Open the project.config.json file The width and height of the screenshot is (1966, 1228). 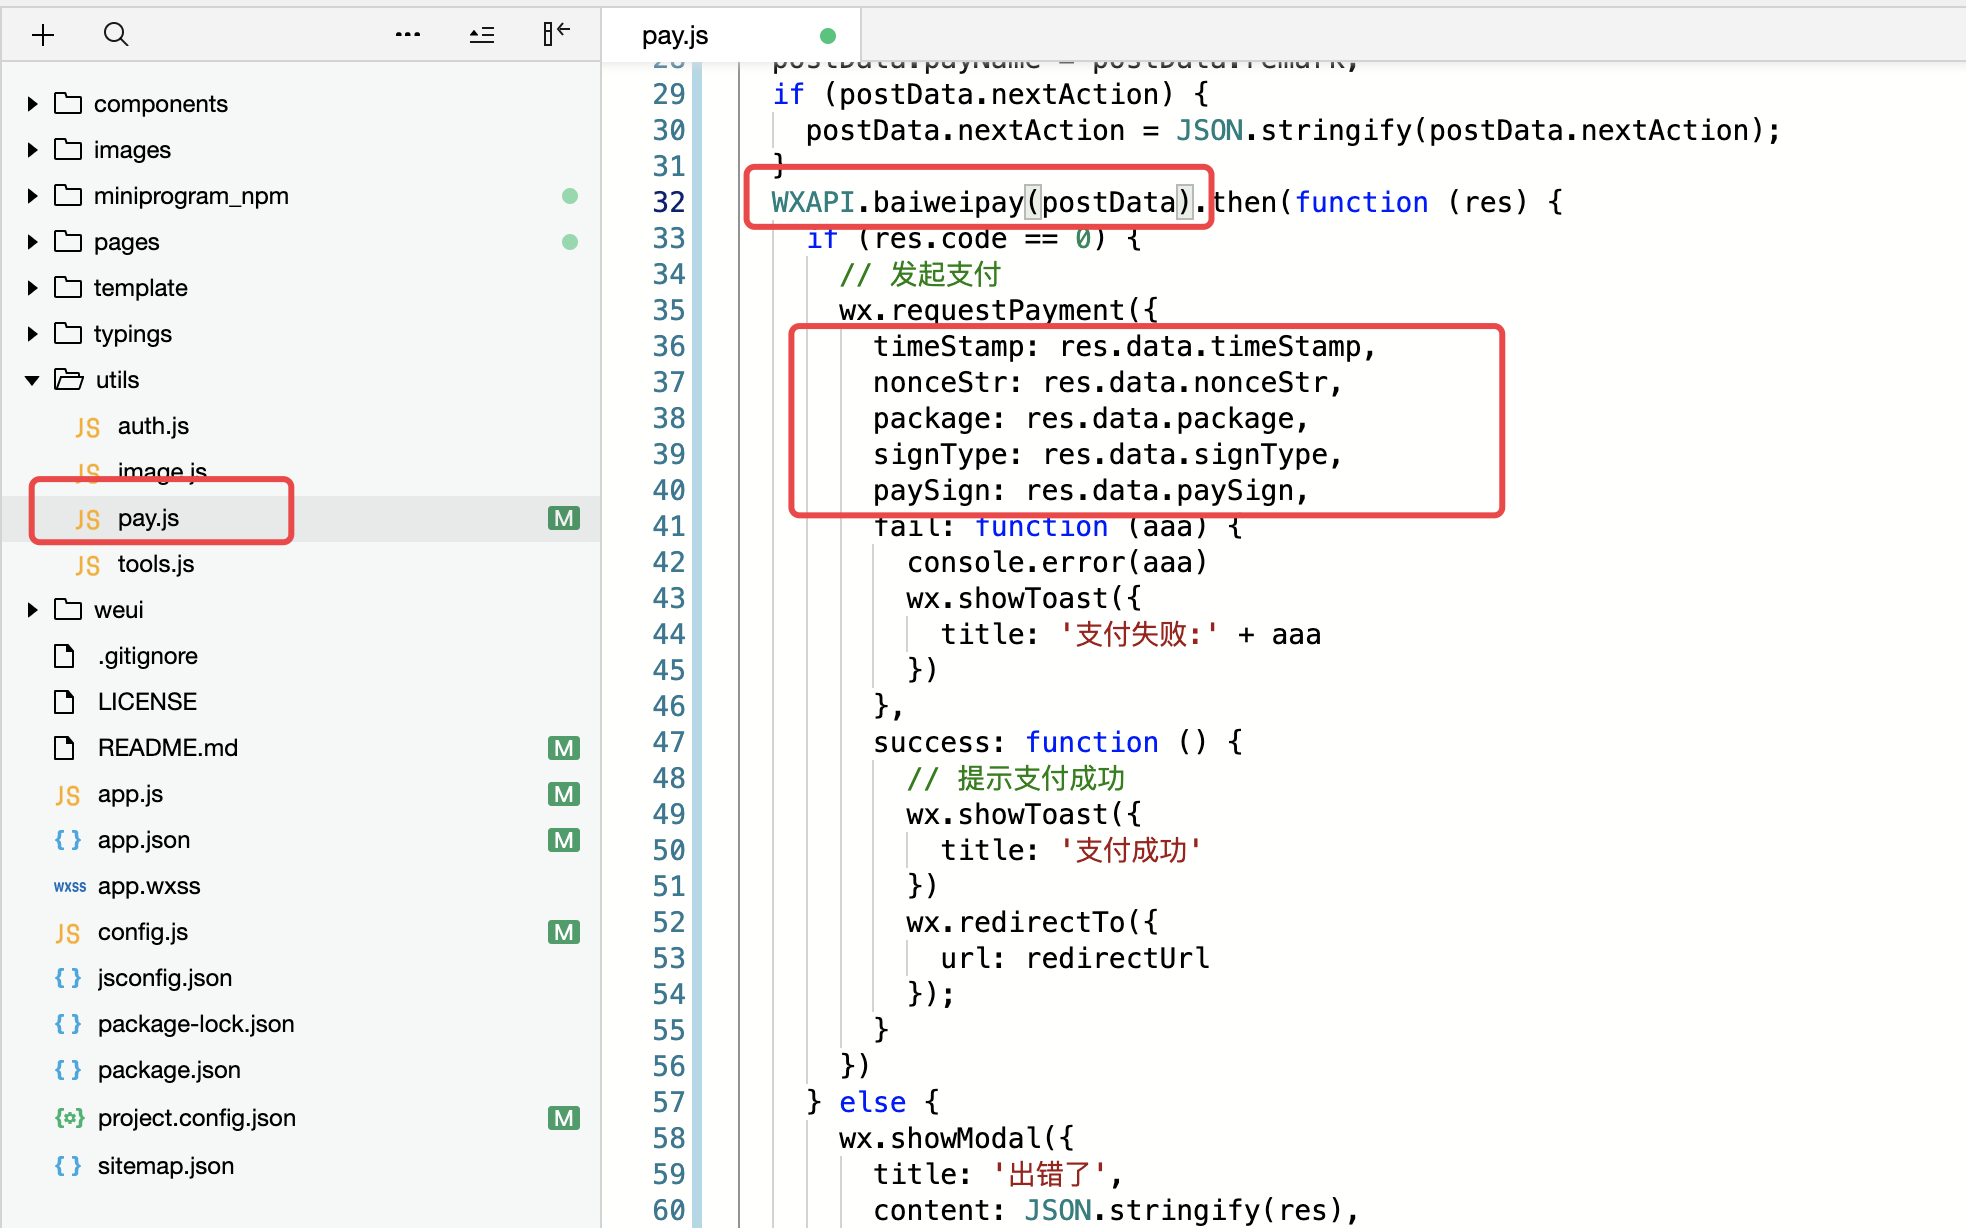pos(196,1118)
